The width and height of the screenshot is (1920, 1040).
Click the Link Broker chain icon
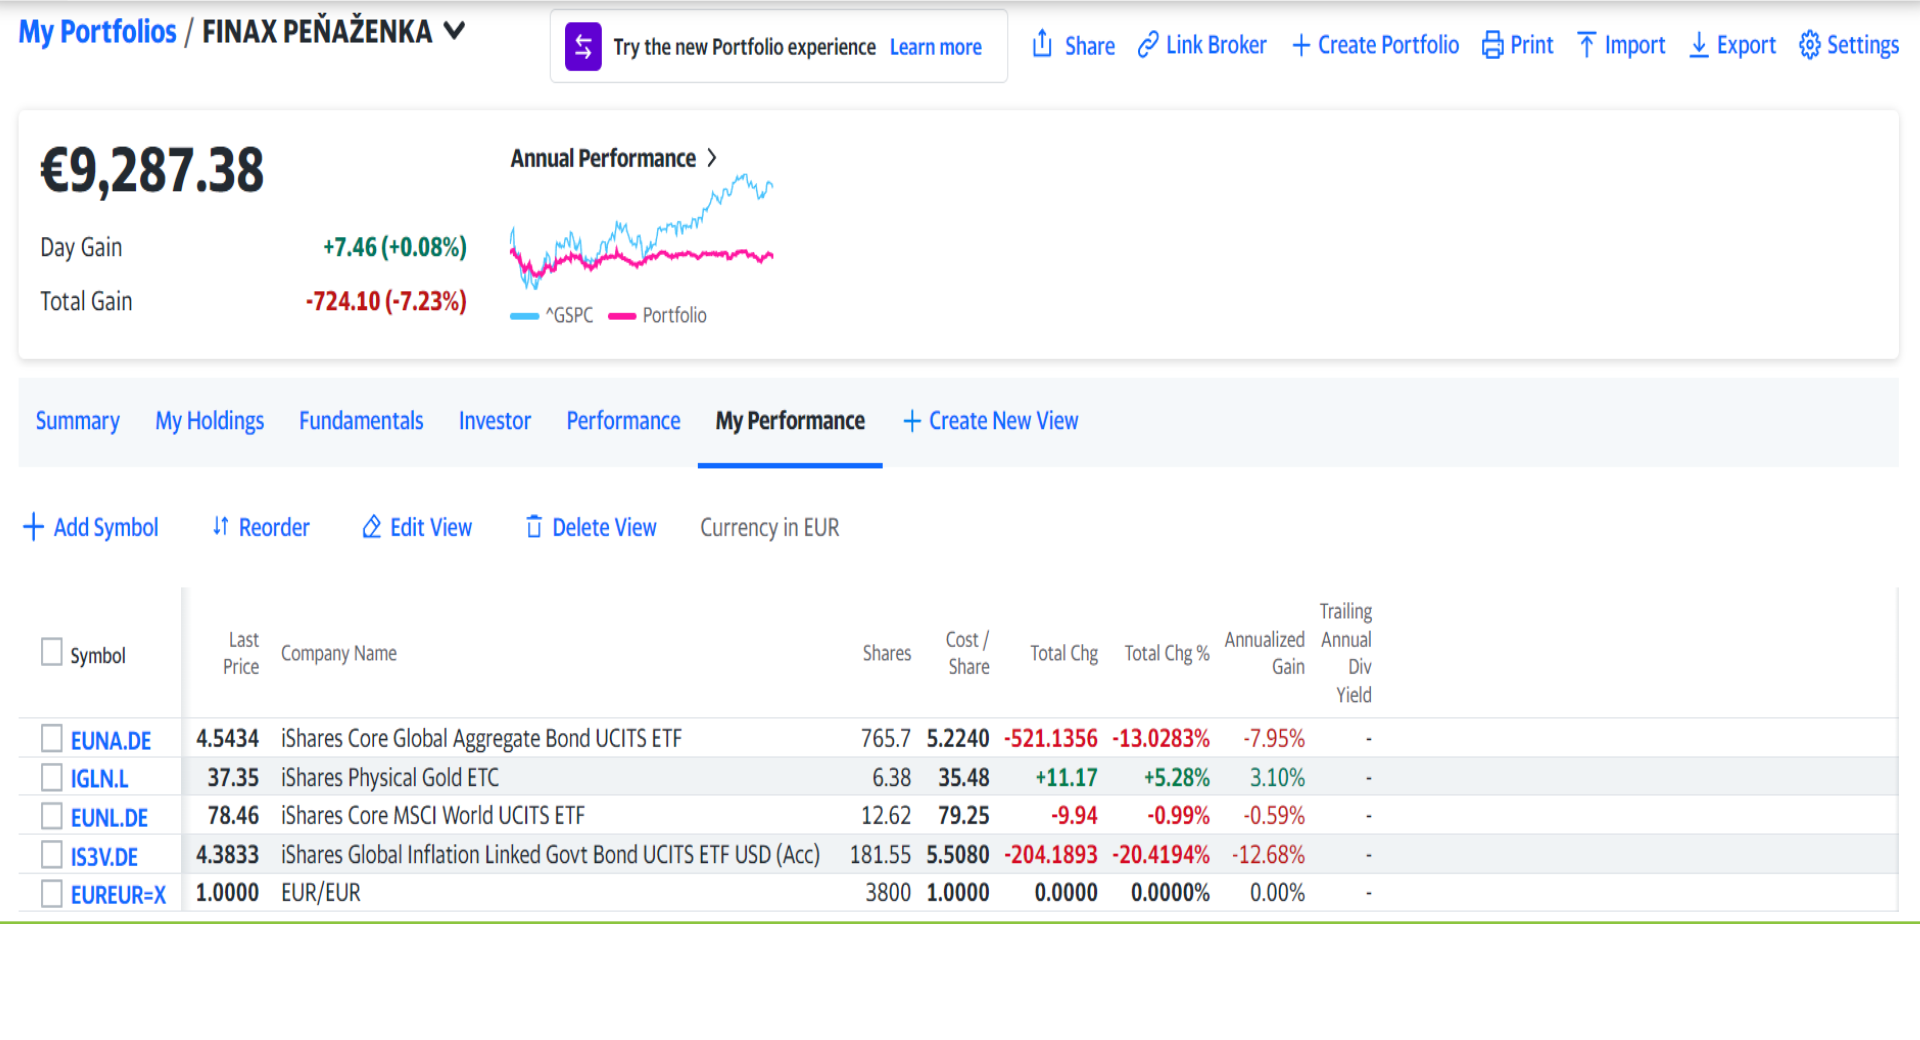coord(1148,45)
